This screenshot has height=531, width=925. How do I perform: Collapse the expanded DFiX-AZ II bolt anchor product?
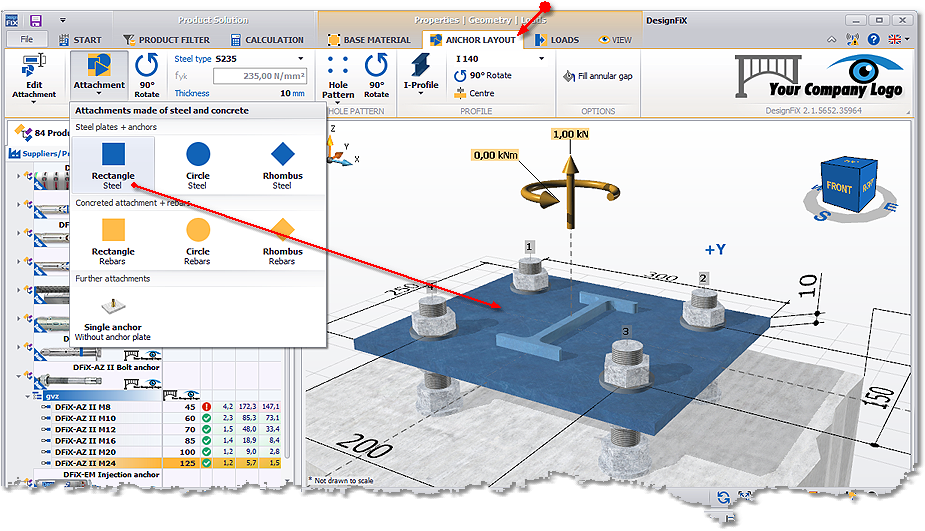(18, 375)
